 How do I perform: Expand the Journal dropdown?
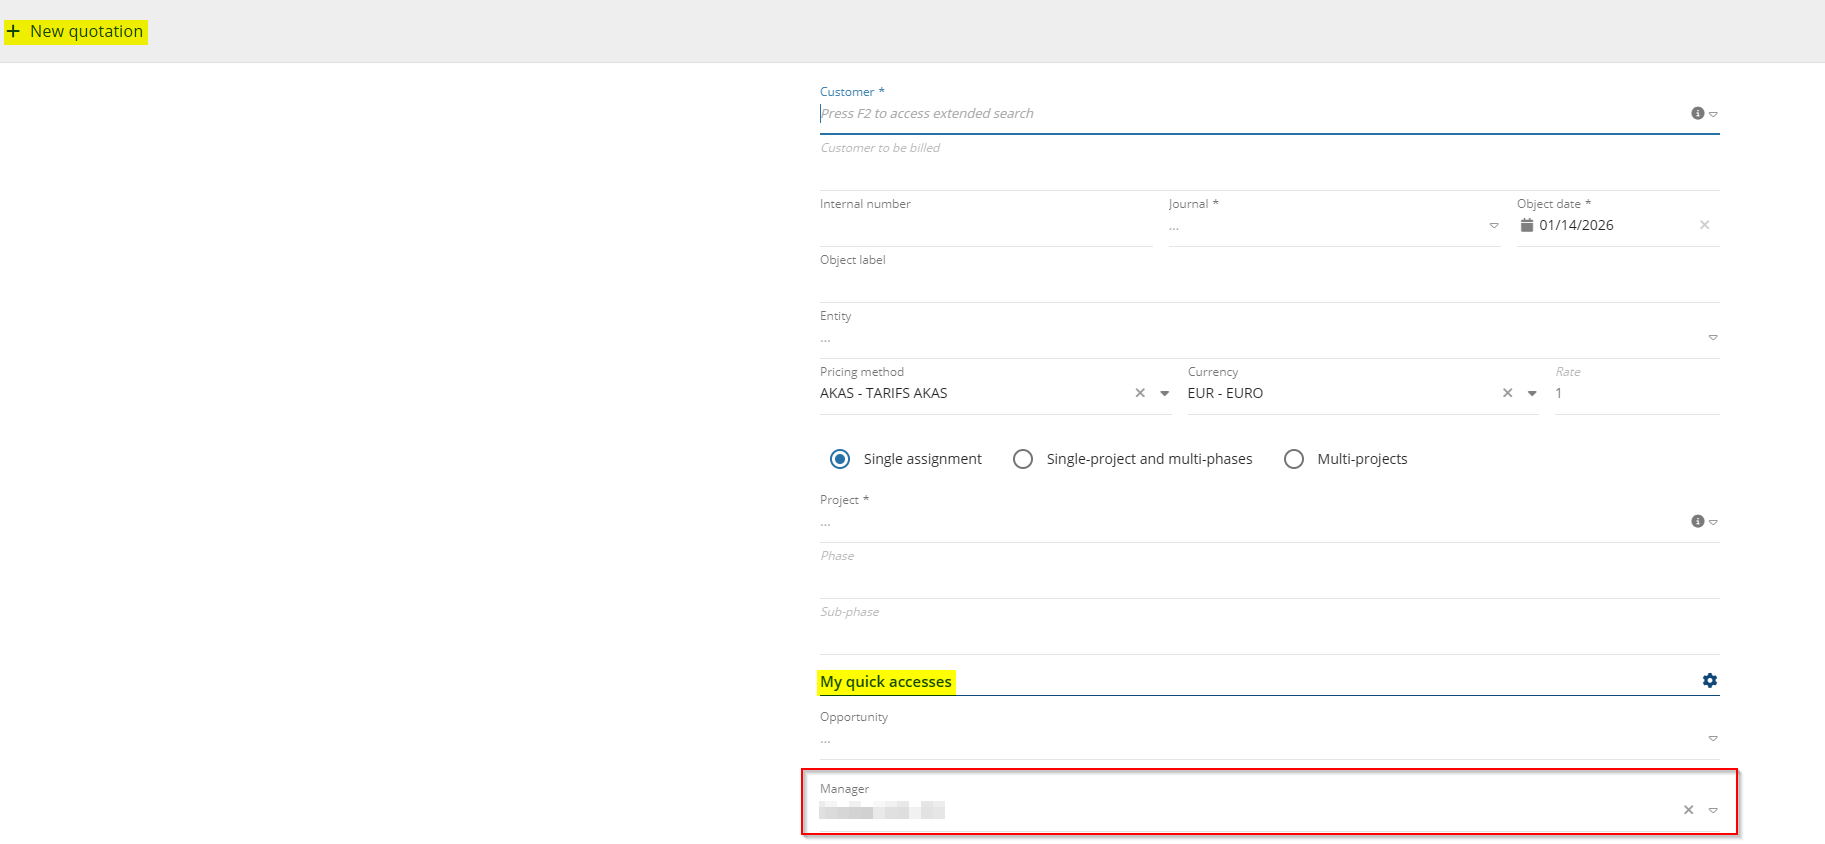point(1494,226)
